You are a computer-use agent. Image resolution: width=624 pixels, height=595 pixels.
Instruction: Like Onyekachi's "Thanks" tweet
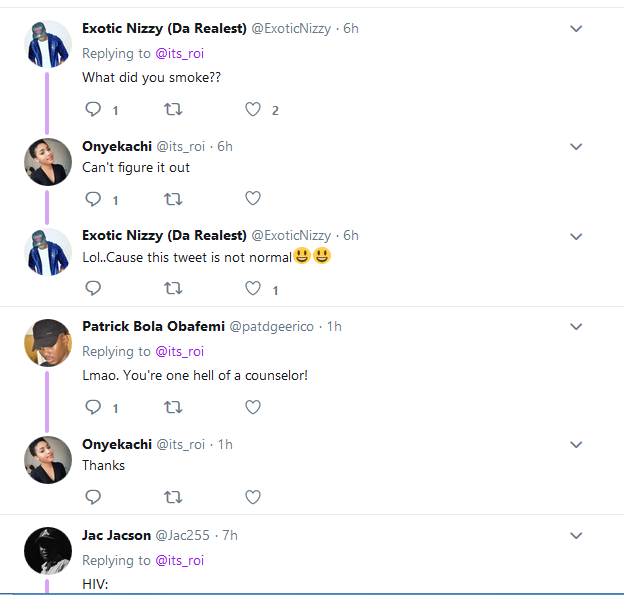[253, 496]
